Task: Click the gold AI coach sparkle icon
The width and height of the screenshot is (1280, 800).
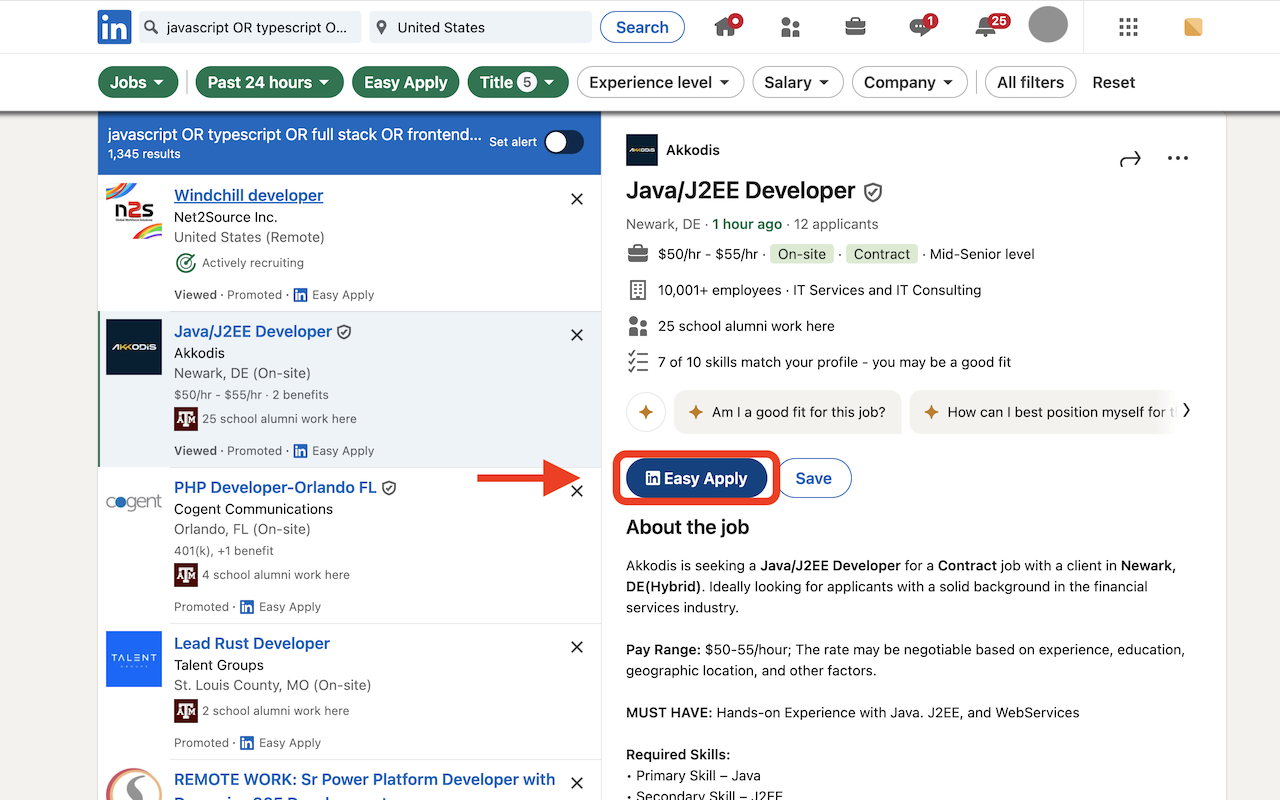Action: click(x=645, y=411)
